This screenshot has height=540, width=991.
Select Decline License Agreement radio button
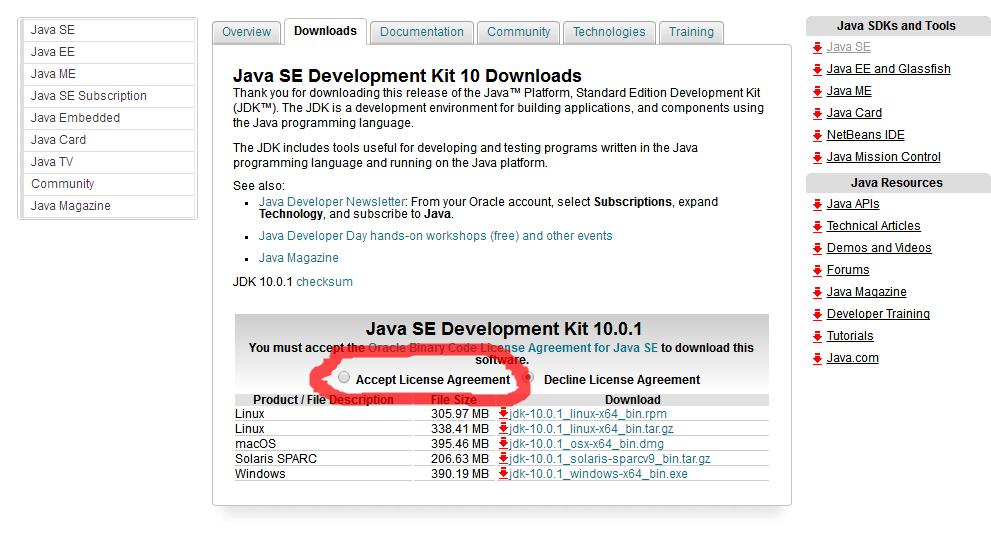coord(529,377)
